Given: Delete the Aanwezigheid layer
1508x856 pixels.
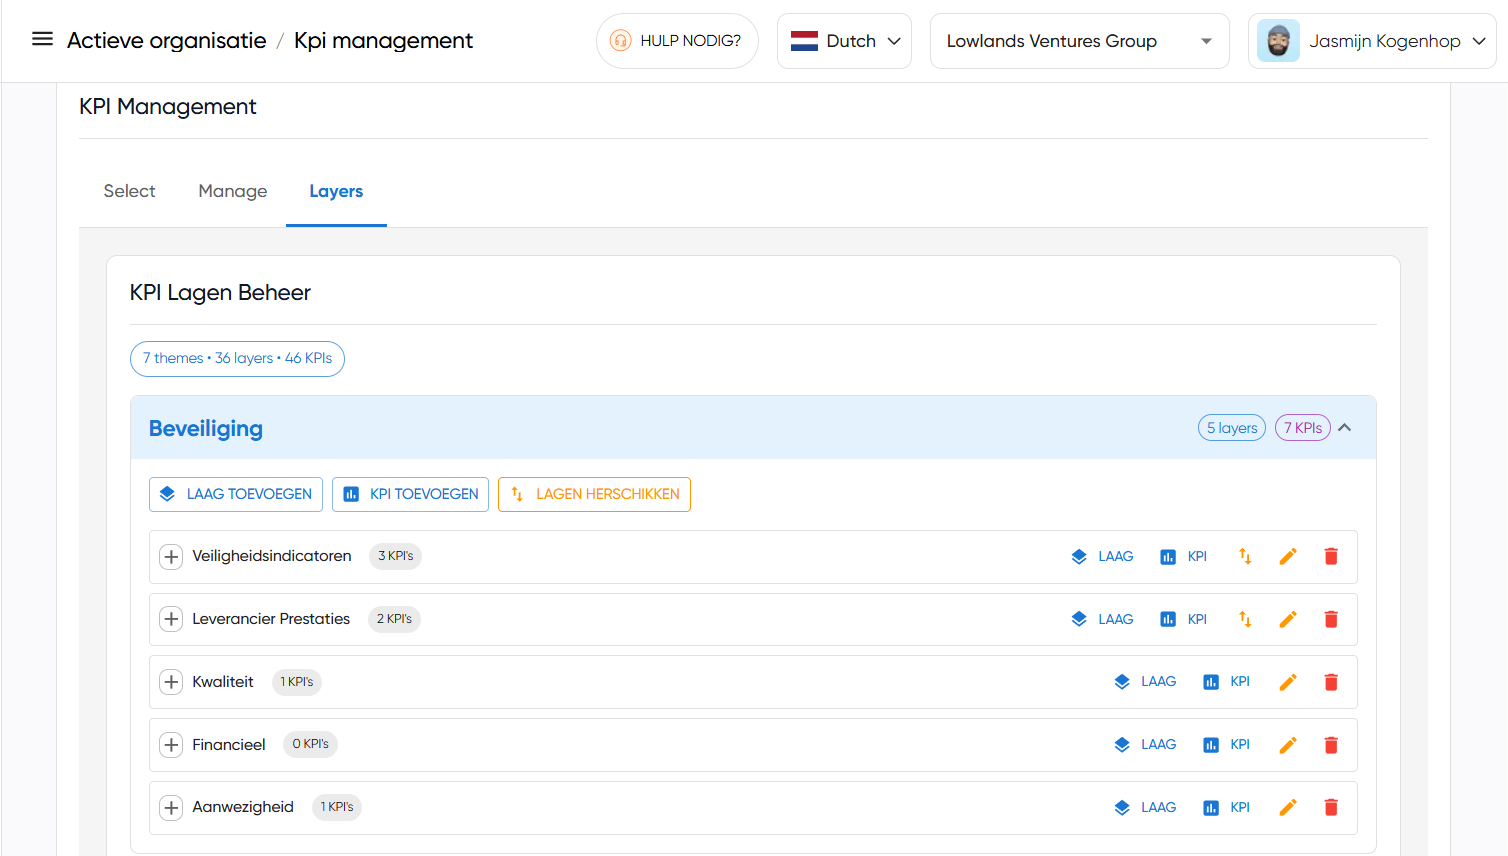Looking at the screenshot, I should click(x=1331, y=808).
